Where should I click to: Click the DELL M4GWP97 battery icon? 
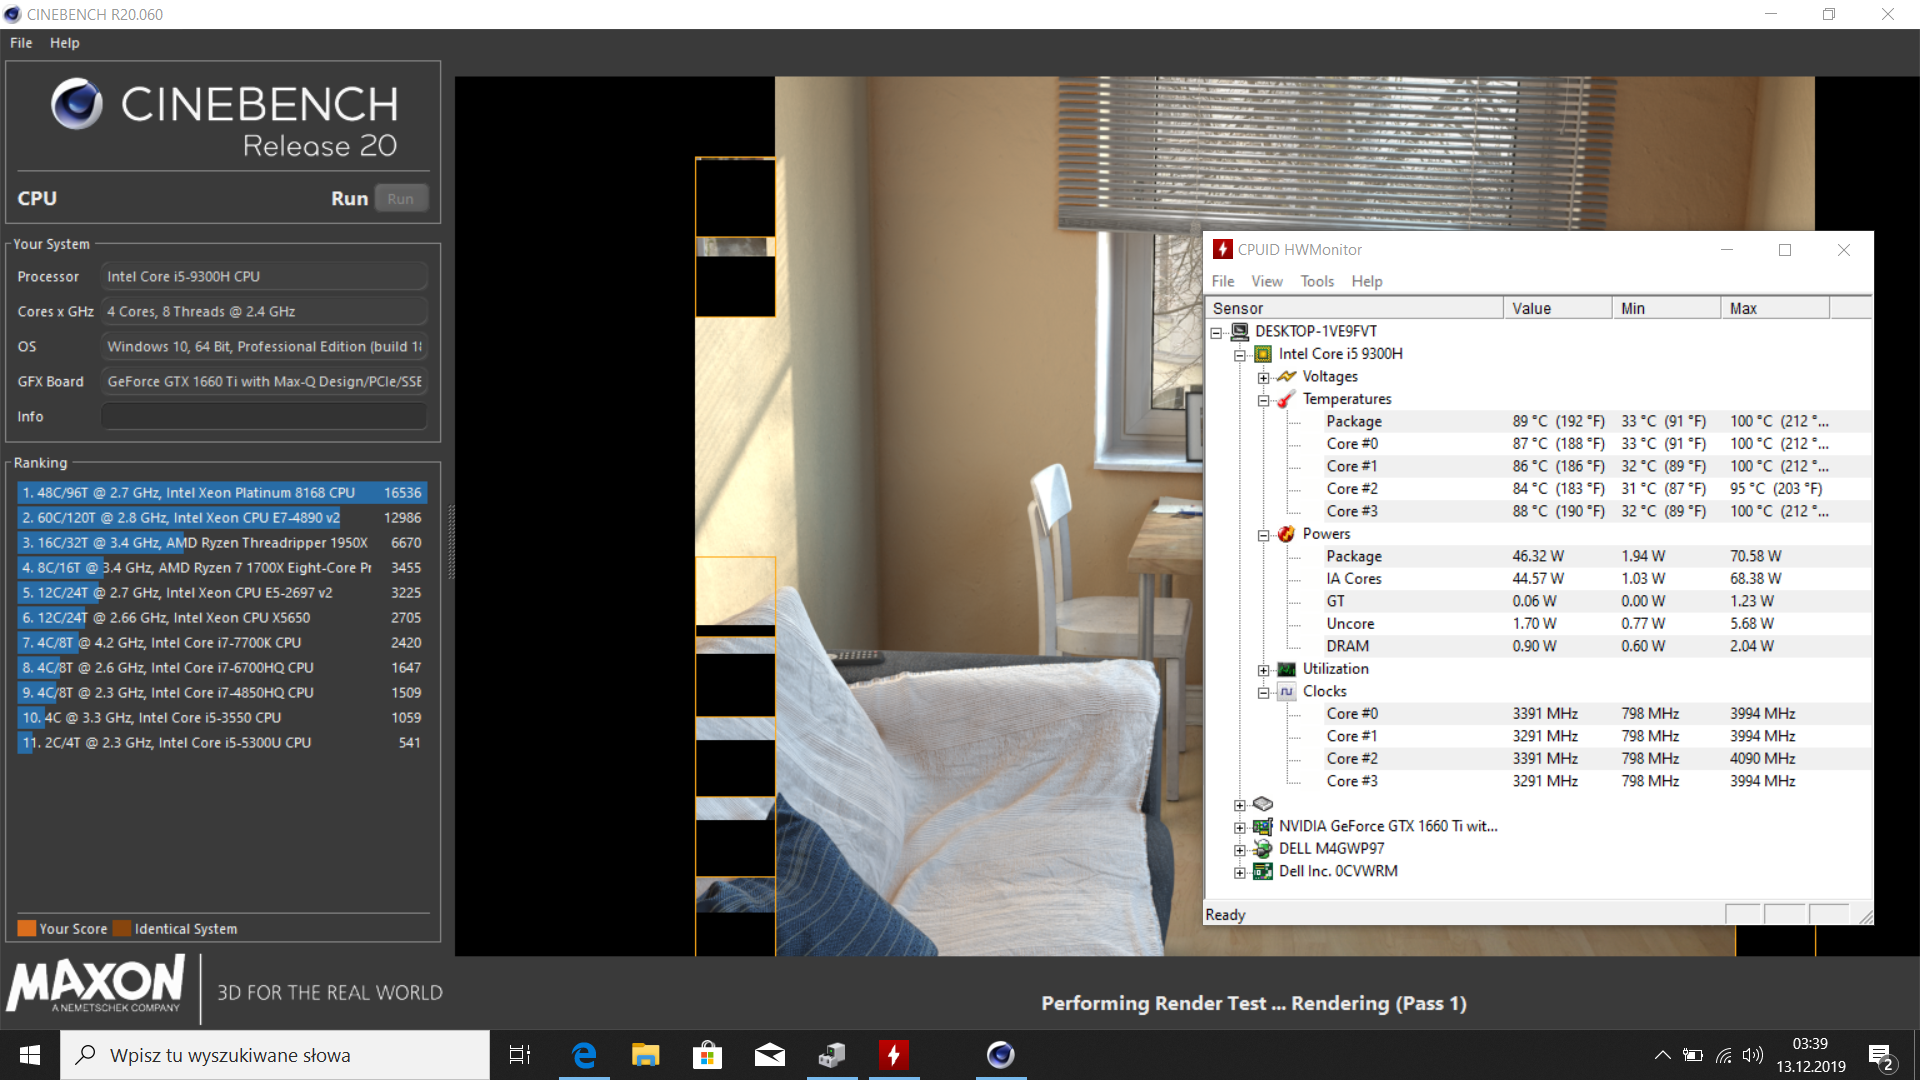pyautogui.click(x=1263, y=849)
